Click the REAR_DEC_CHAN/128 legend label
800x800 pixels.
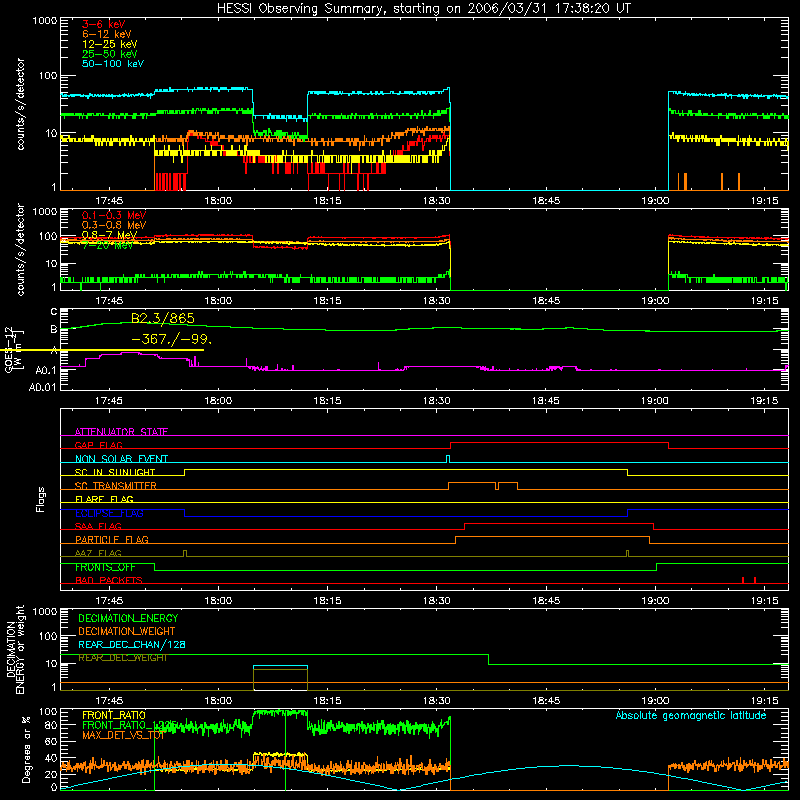pyautogui.click(x=132, y=644)
